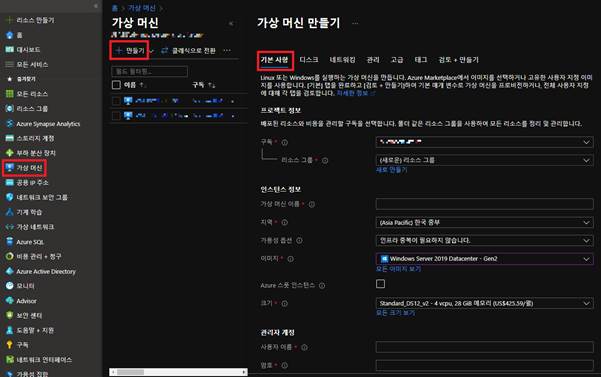Check the first virtual machine row checkbox
The image size is (601, 377).
click(x=116, y=101)
